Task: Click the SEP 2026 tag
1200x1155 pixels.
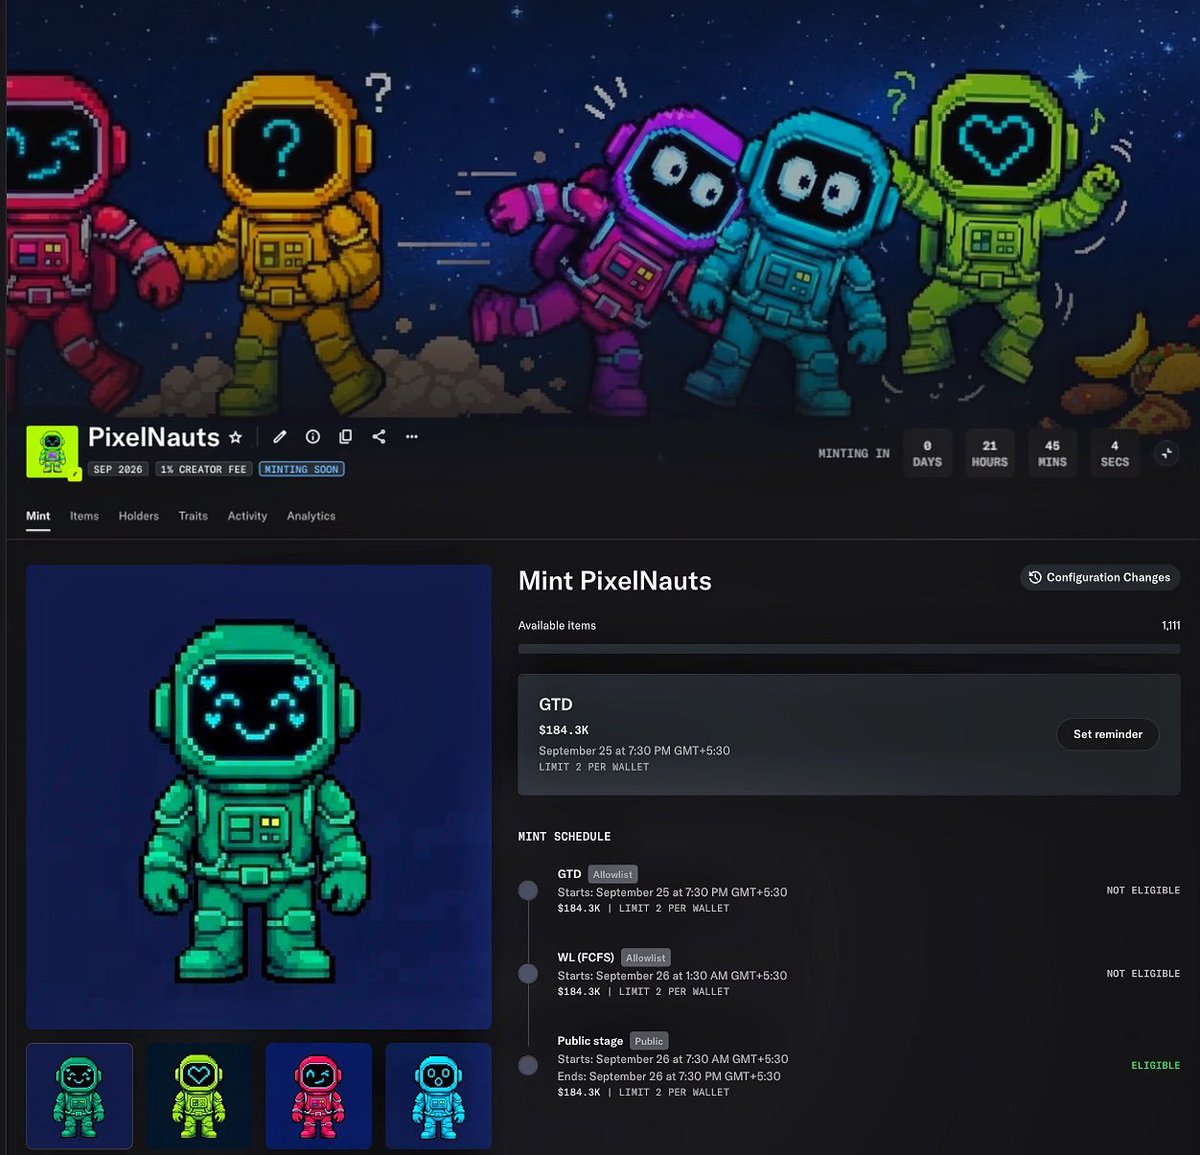Action: 118,469
